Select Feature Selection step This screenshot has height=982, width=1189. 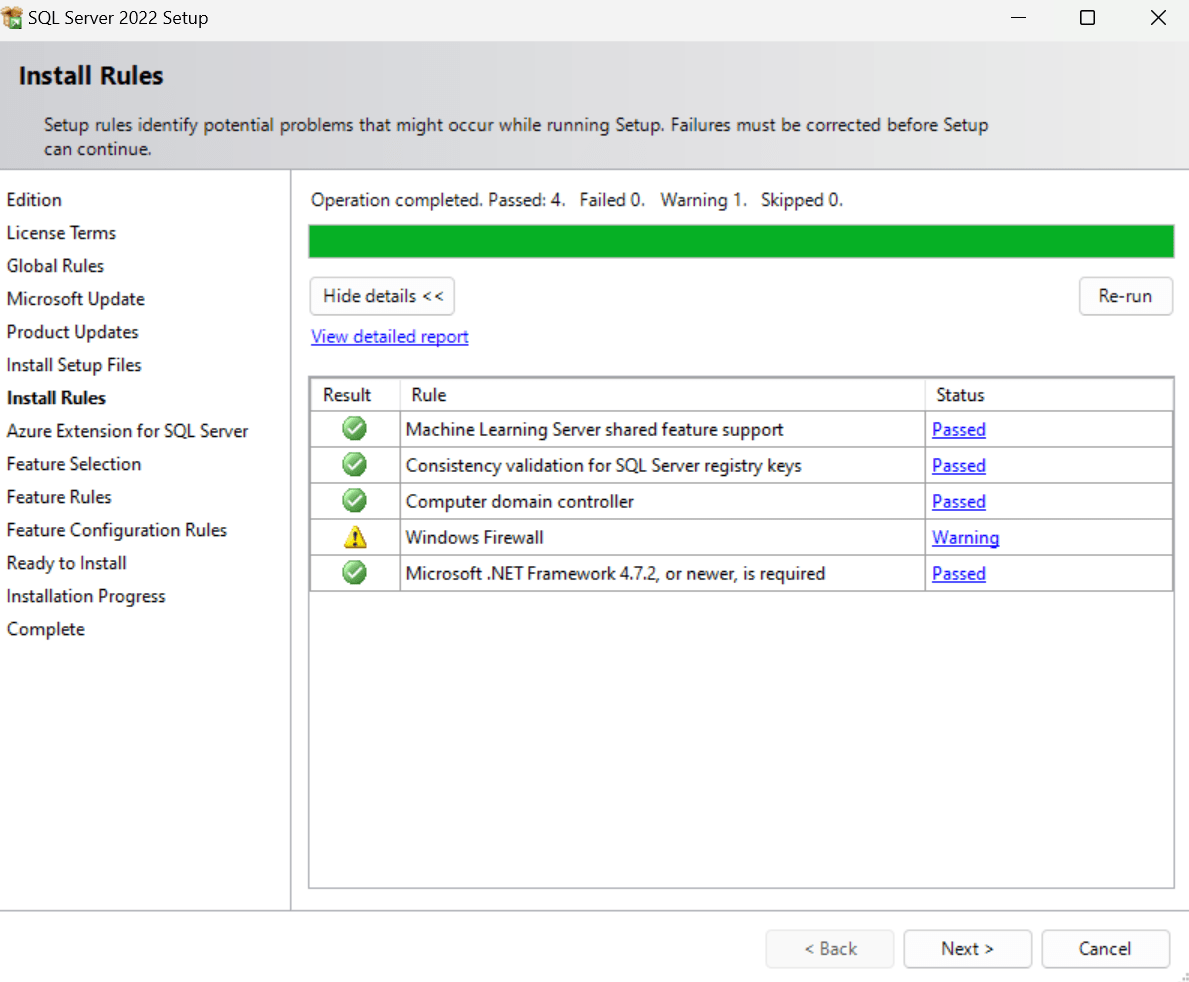(x=74, y=464)
